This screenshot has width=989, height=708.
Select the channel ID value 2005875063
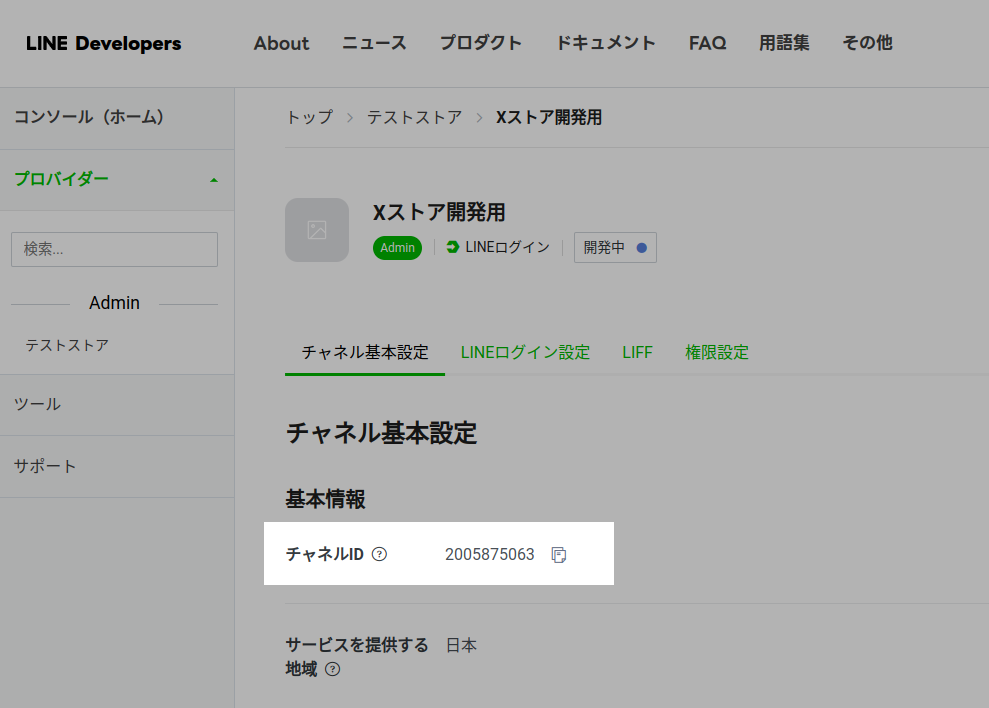[x=489, y=554]
